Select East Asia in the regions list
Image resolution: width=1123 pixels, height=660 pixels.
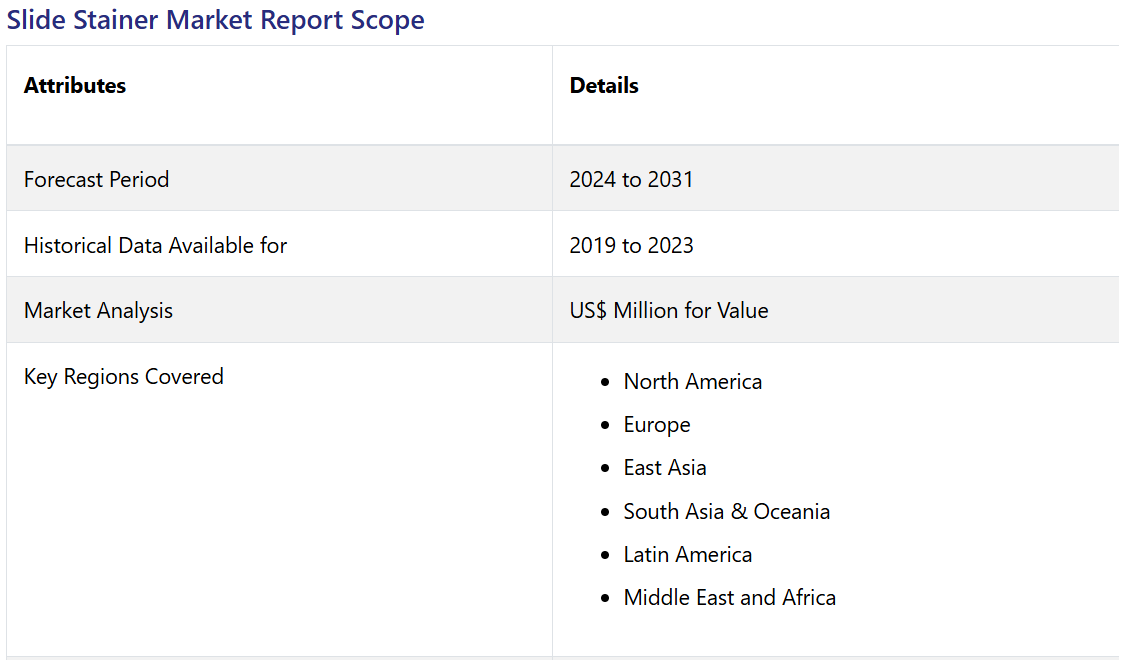pos(665,468)
